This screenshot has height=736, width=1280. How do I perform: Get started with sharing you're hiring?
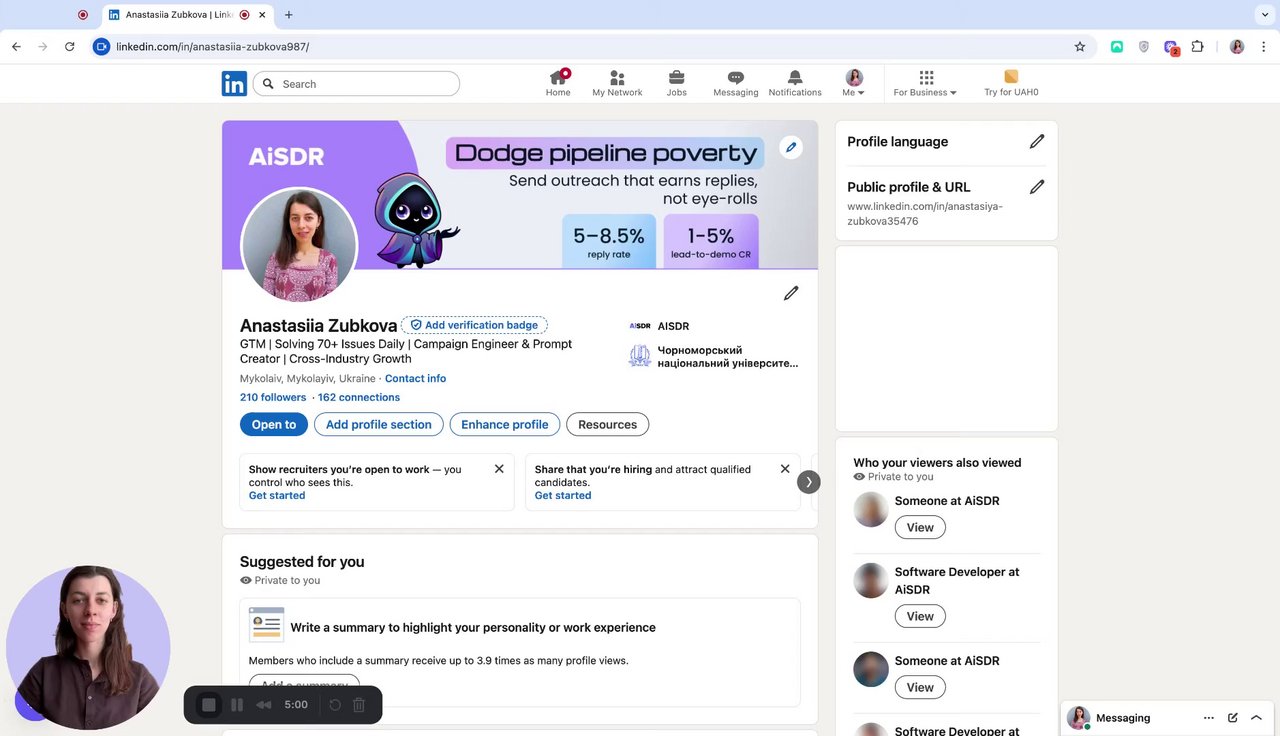[x=563, y=495]
